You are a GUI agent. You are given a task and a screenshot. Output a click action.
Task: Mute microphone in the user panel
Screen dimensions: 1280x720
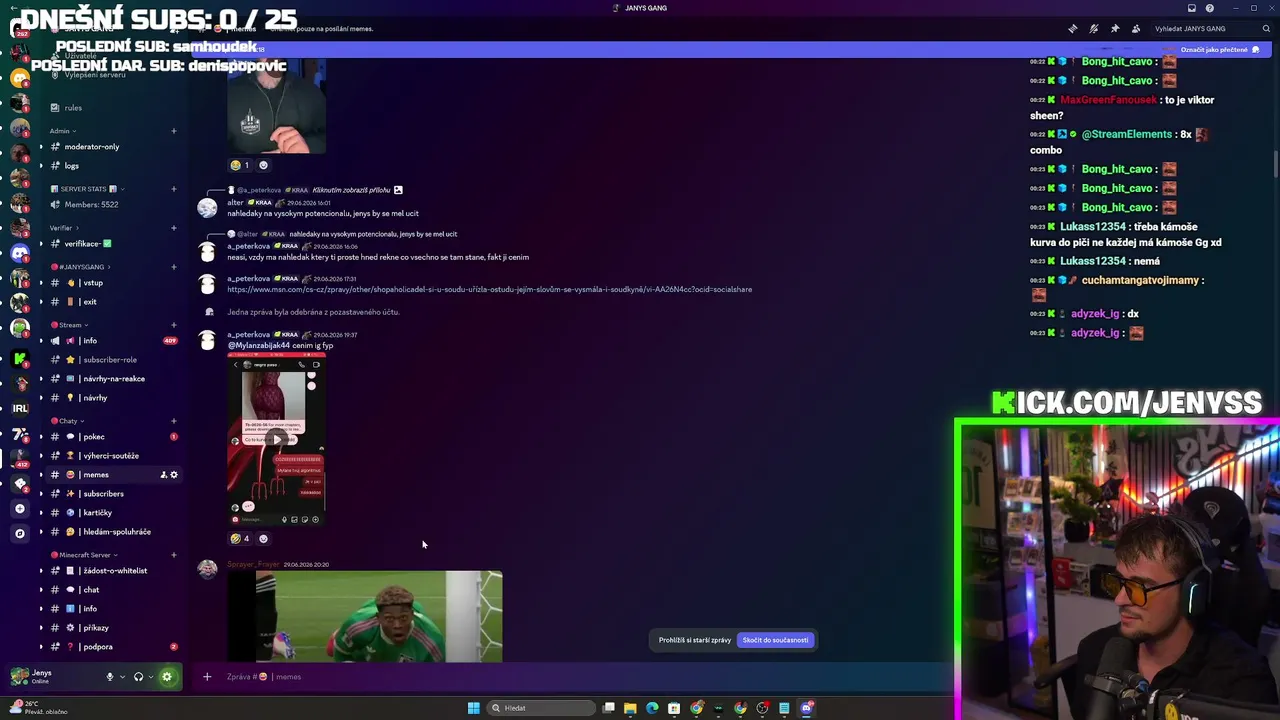point(110,677)
